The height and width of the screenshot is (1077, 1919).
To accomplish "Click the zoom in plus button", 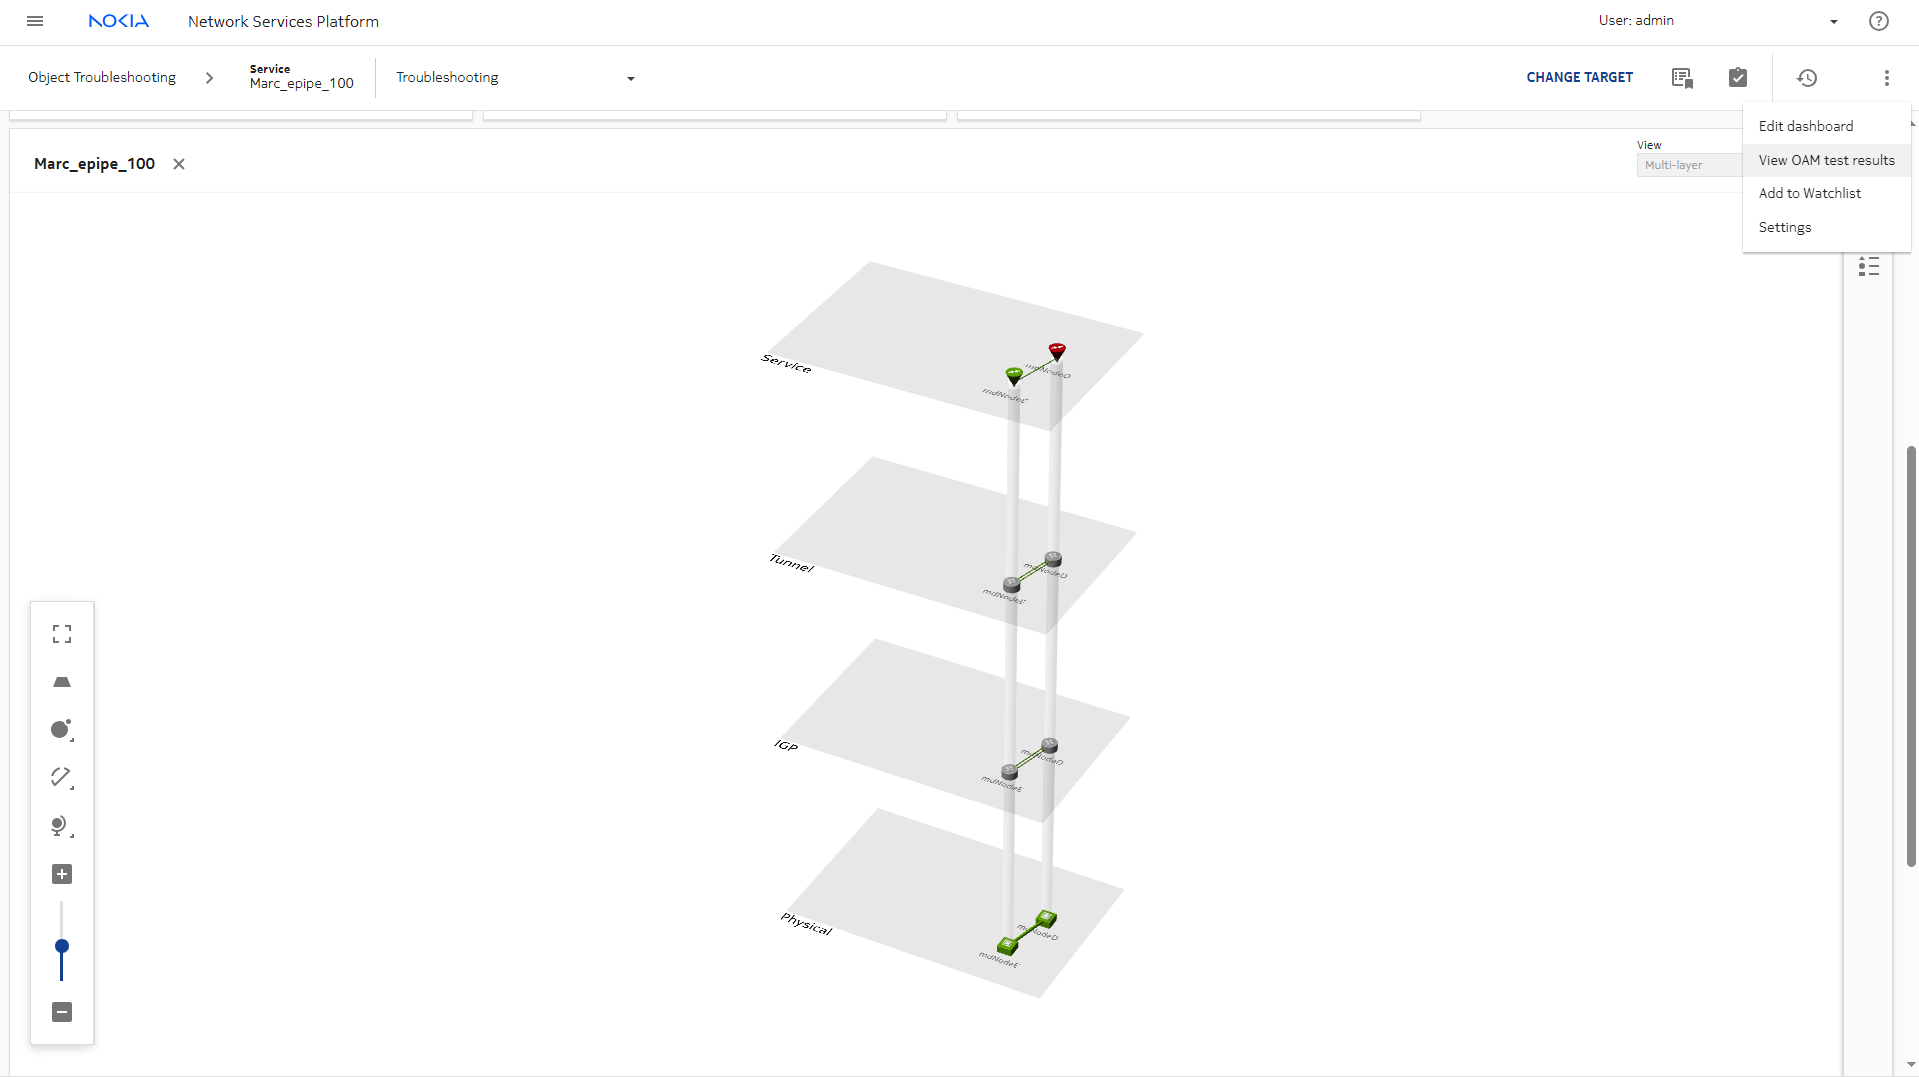I will tap(62, 874).
